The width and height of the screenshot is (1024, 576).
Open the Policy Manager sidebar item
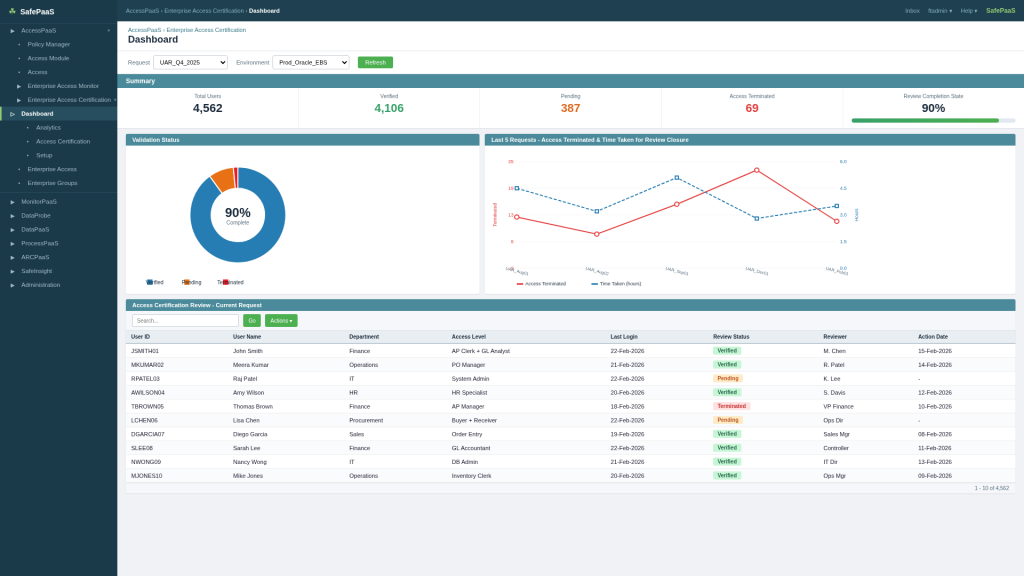click(48, 44)
